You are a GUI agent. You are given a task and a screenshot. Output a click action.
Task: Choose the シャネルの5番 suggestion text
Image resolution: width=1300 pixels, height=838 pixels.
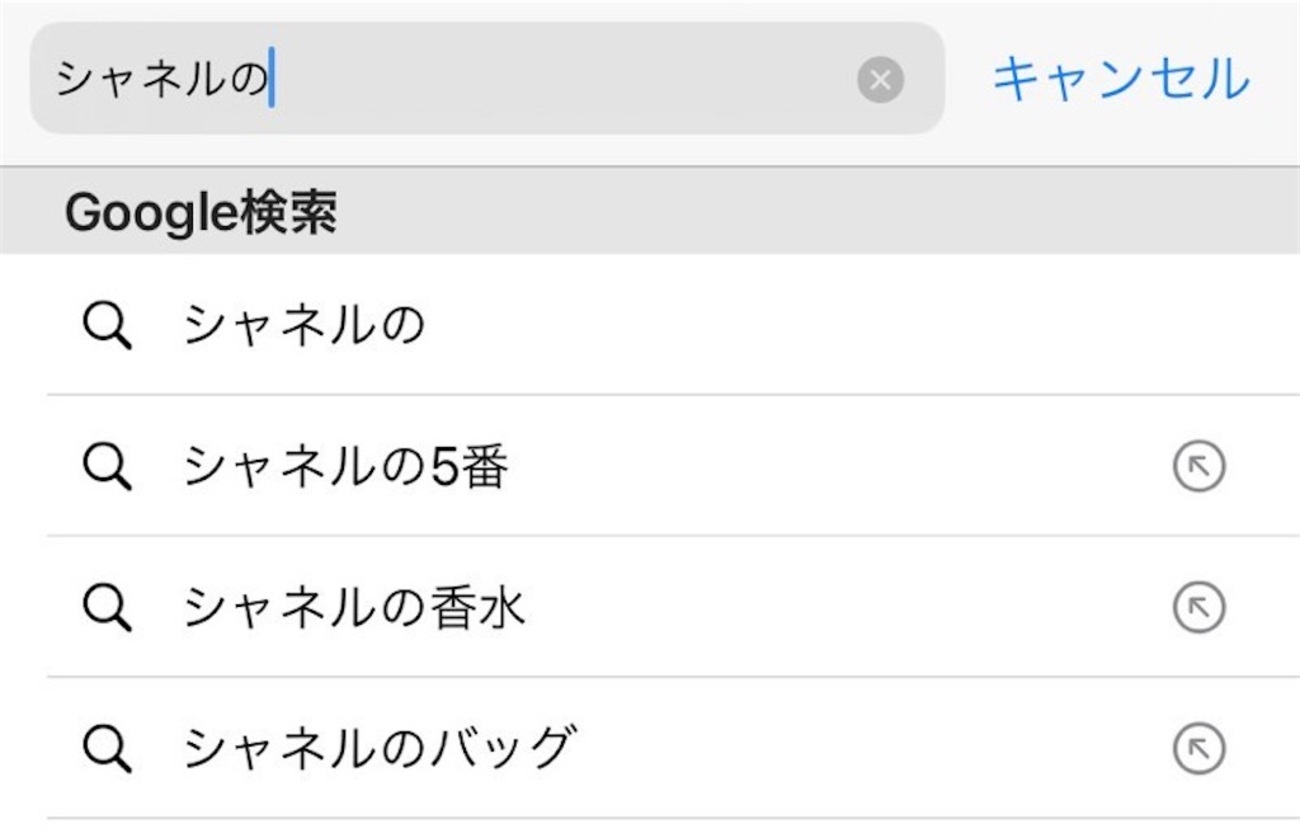pos(346,467)
